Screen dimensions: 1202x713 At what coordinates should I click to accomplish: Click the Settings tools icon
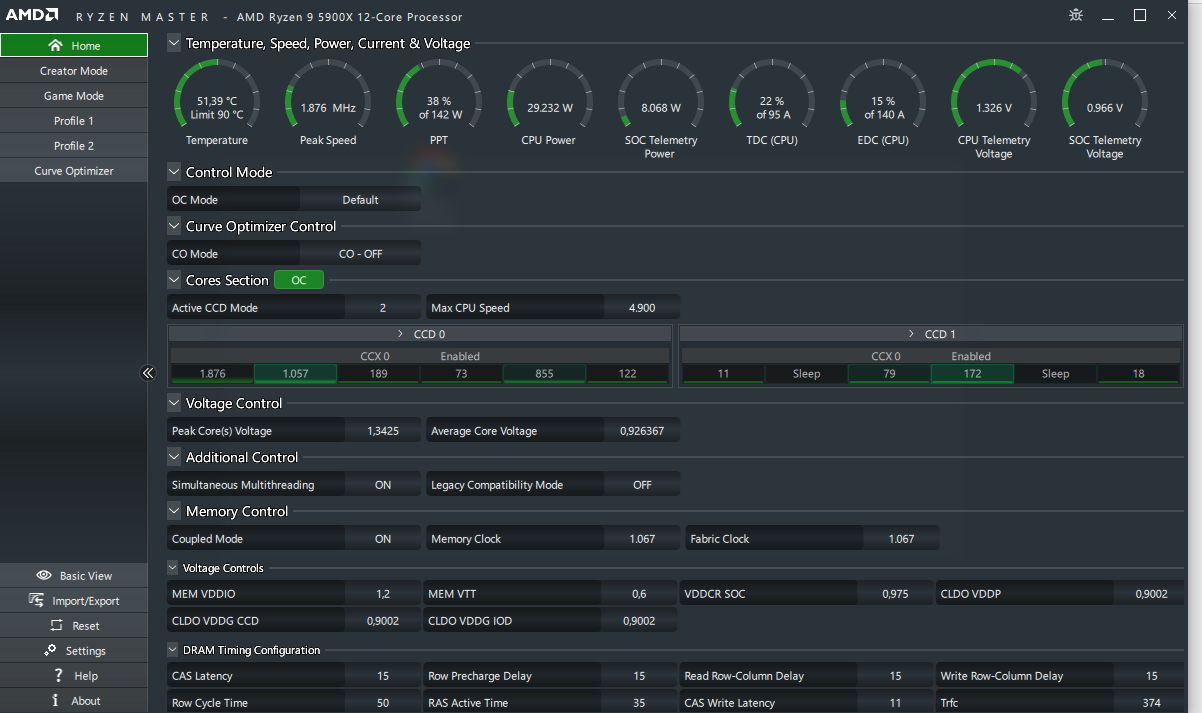click(x=50, y=650)
